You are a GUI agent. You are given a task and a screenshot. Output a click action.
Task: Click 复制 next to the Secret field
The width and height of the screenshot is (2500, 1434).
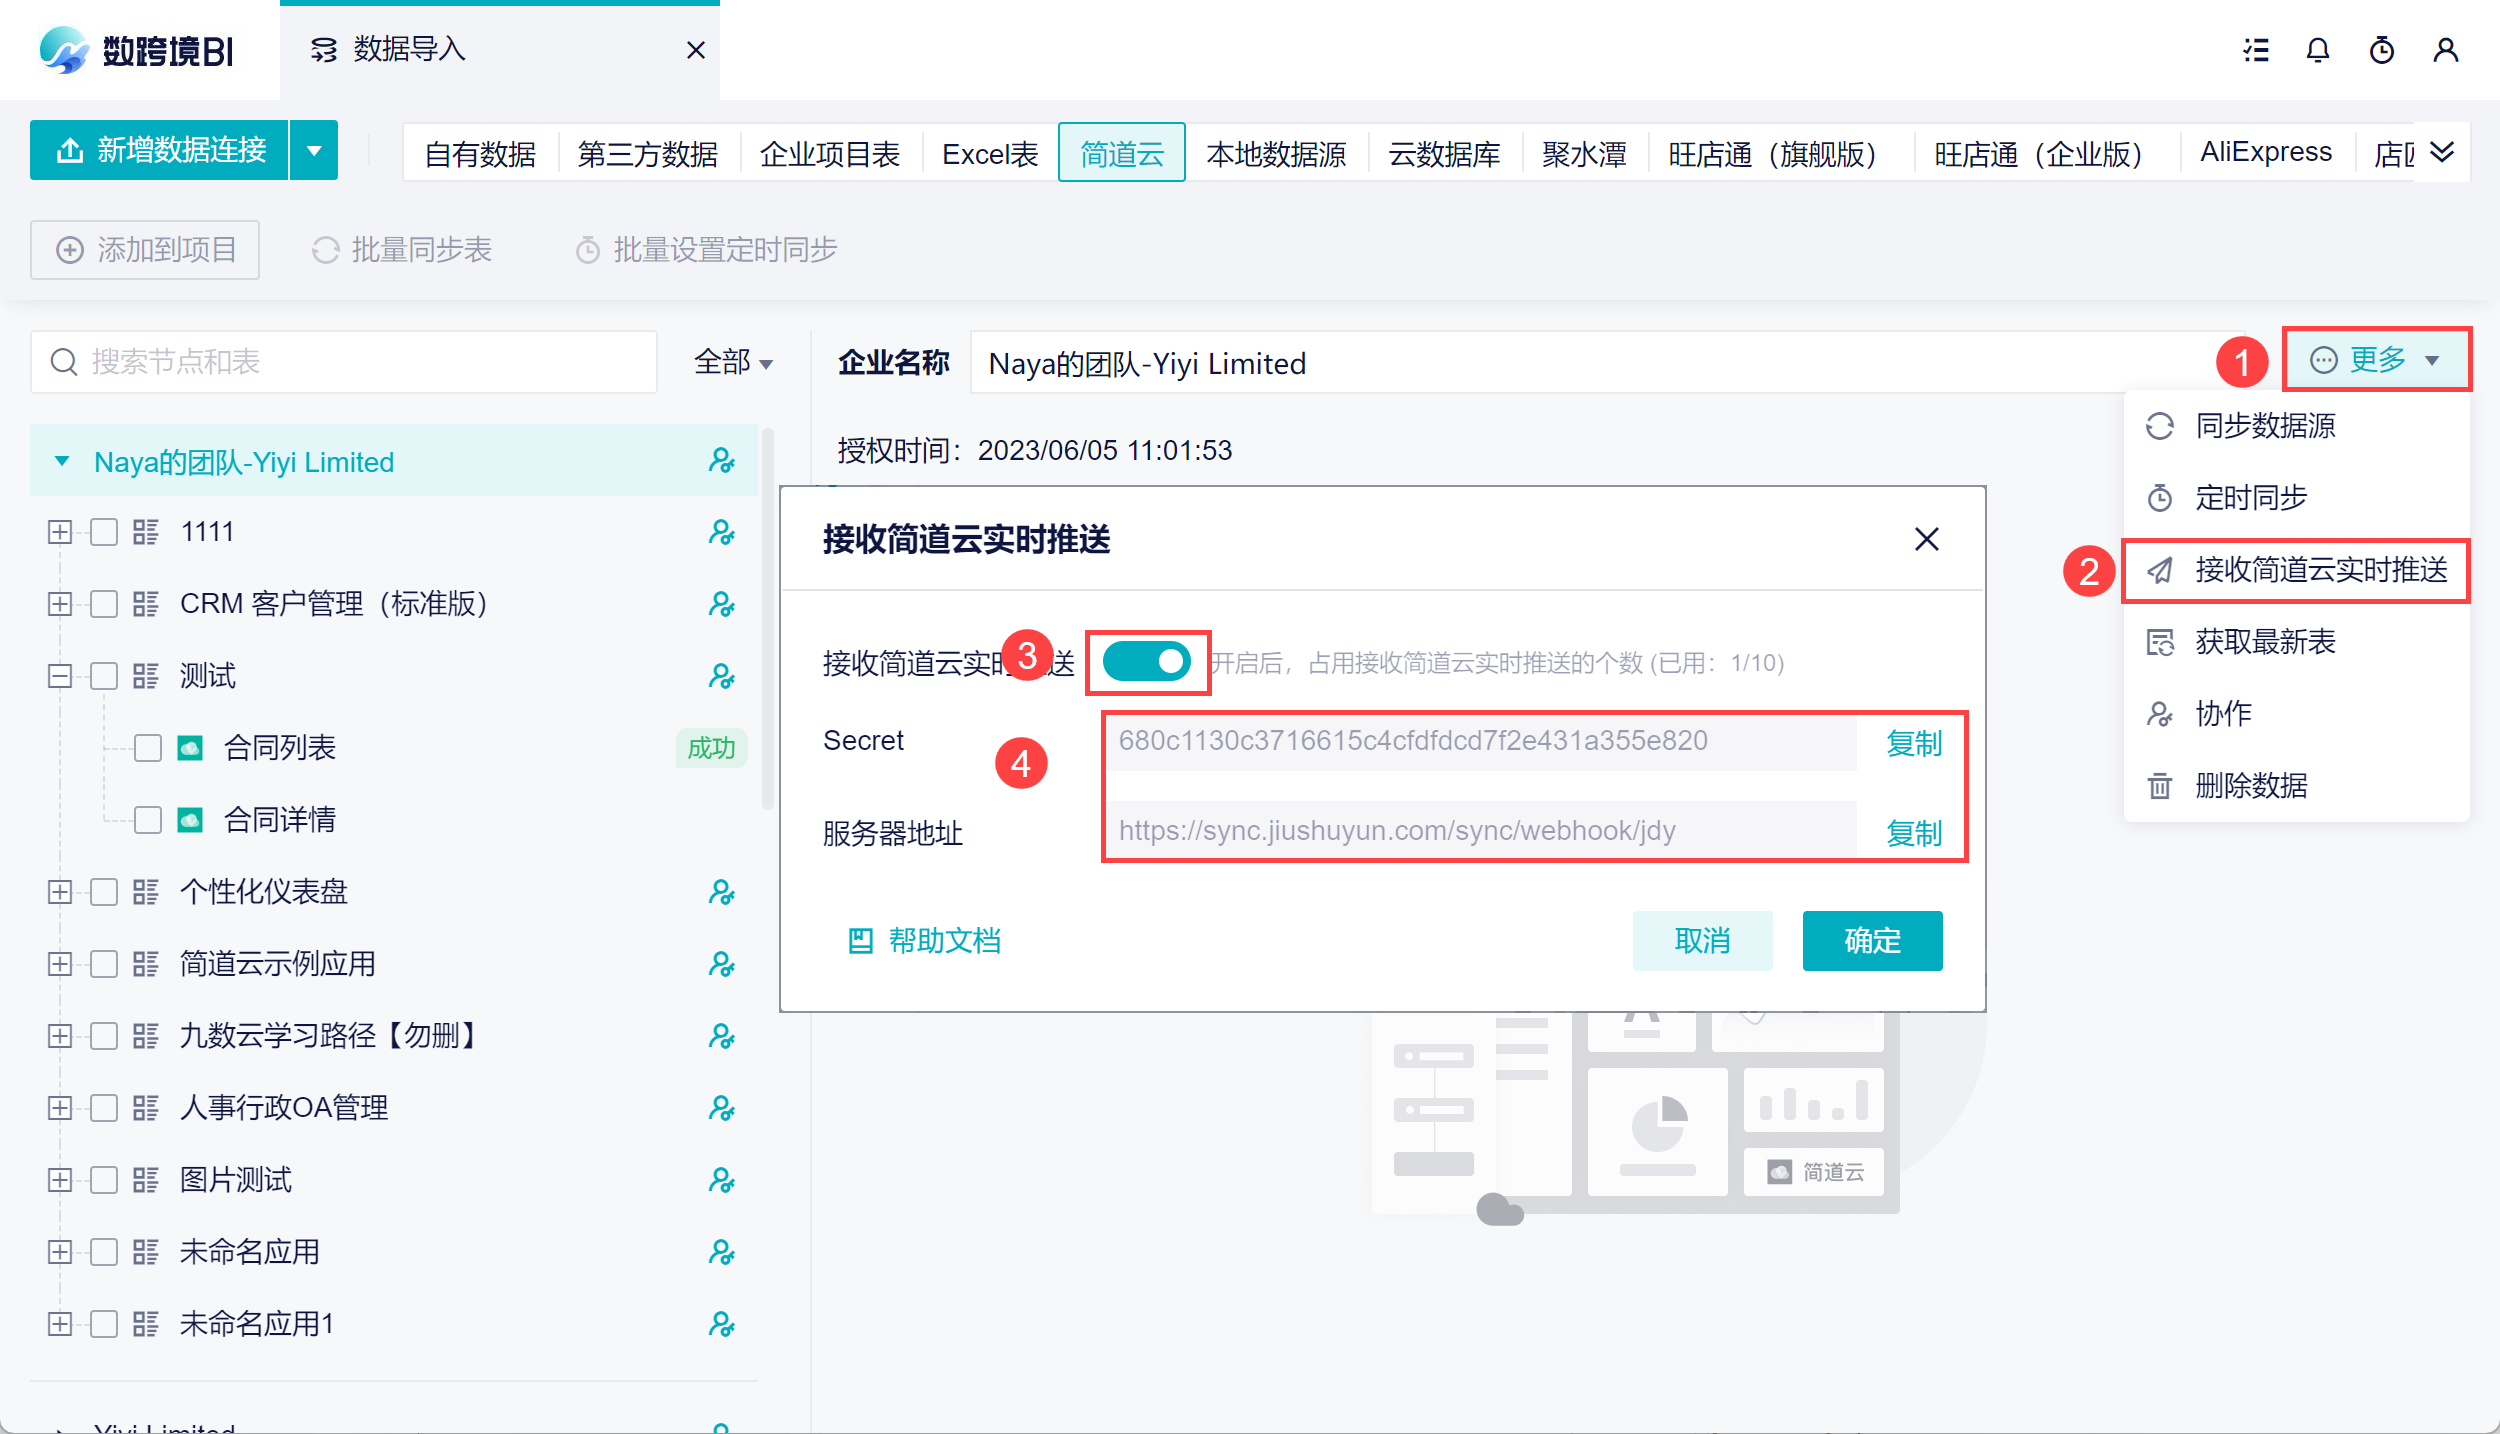pyautogui.click(x=1913, y=743)
